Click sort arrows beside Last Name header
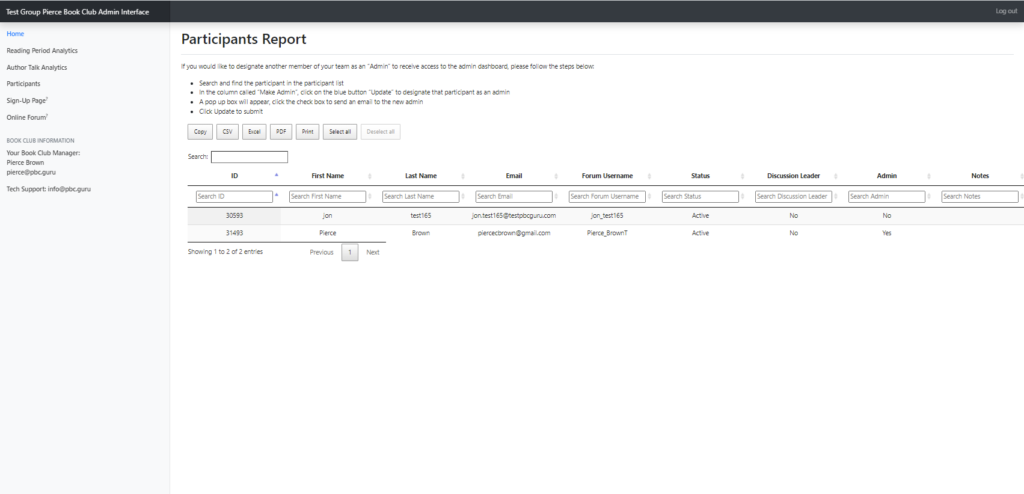 (463, 176)
